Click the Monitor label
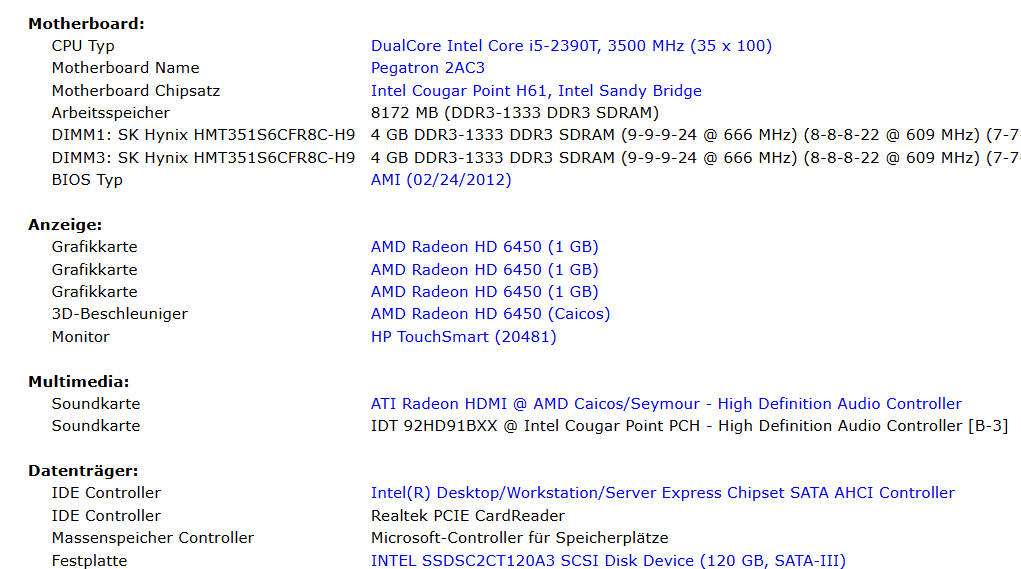The height and width of the screenshot is (569, 1021). click(81, 337)
